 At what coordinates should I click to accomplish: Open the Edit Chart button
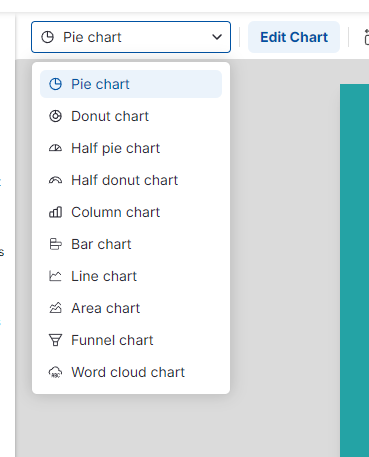(x=294, y=37)
